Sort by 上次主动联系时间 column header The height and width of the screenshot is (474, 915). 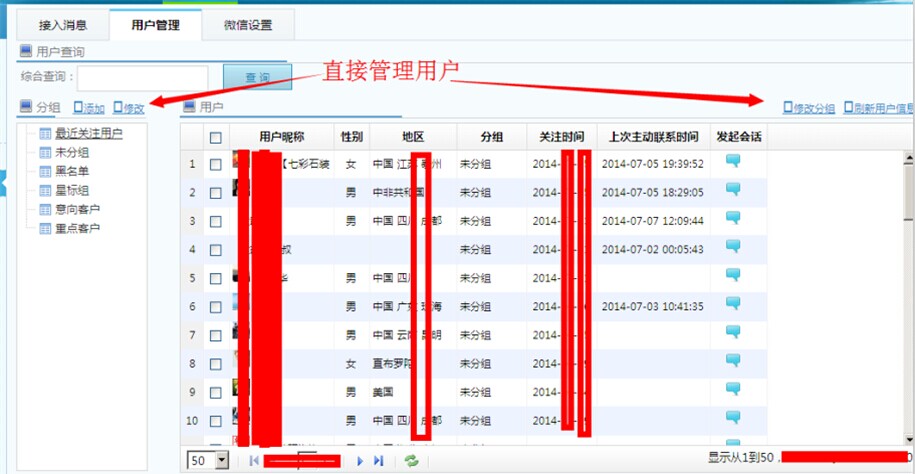click(653, 137)
